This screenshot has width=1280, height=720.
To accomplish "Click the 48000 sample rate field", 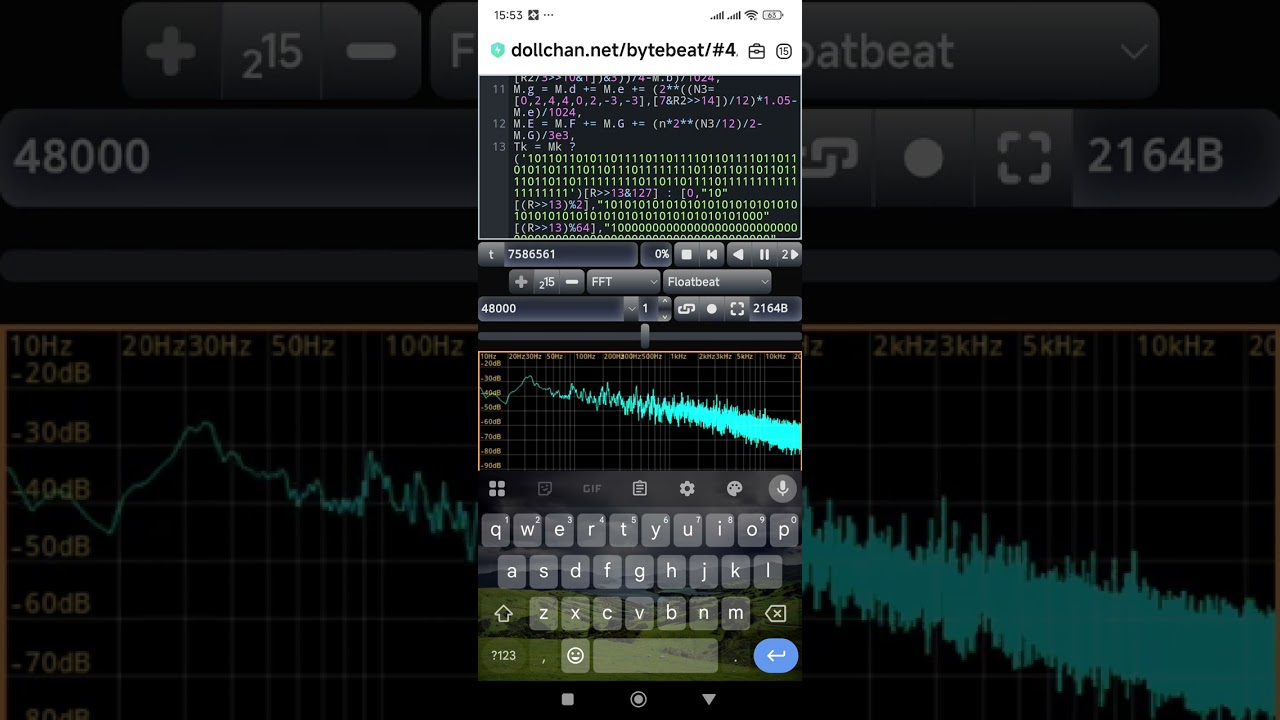I will [551, 308].
